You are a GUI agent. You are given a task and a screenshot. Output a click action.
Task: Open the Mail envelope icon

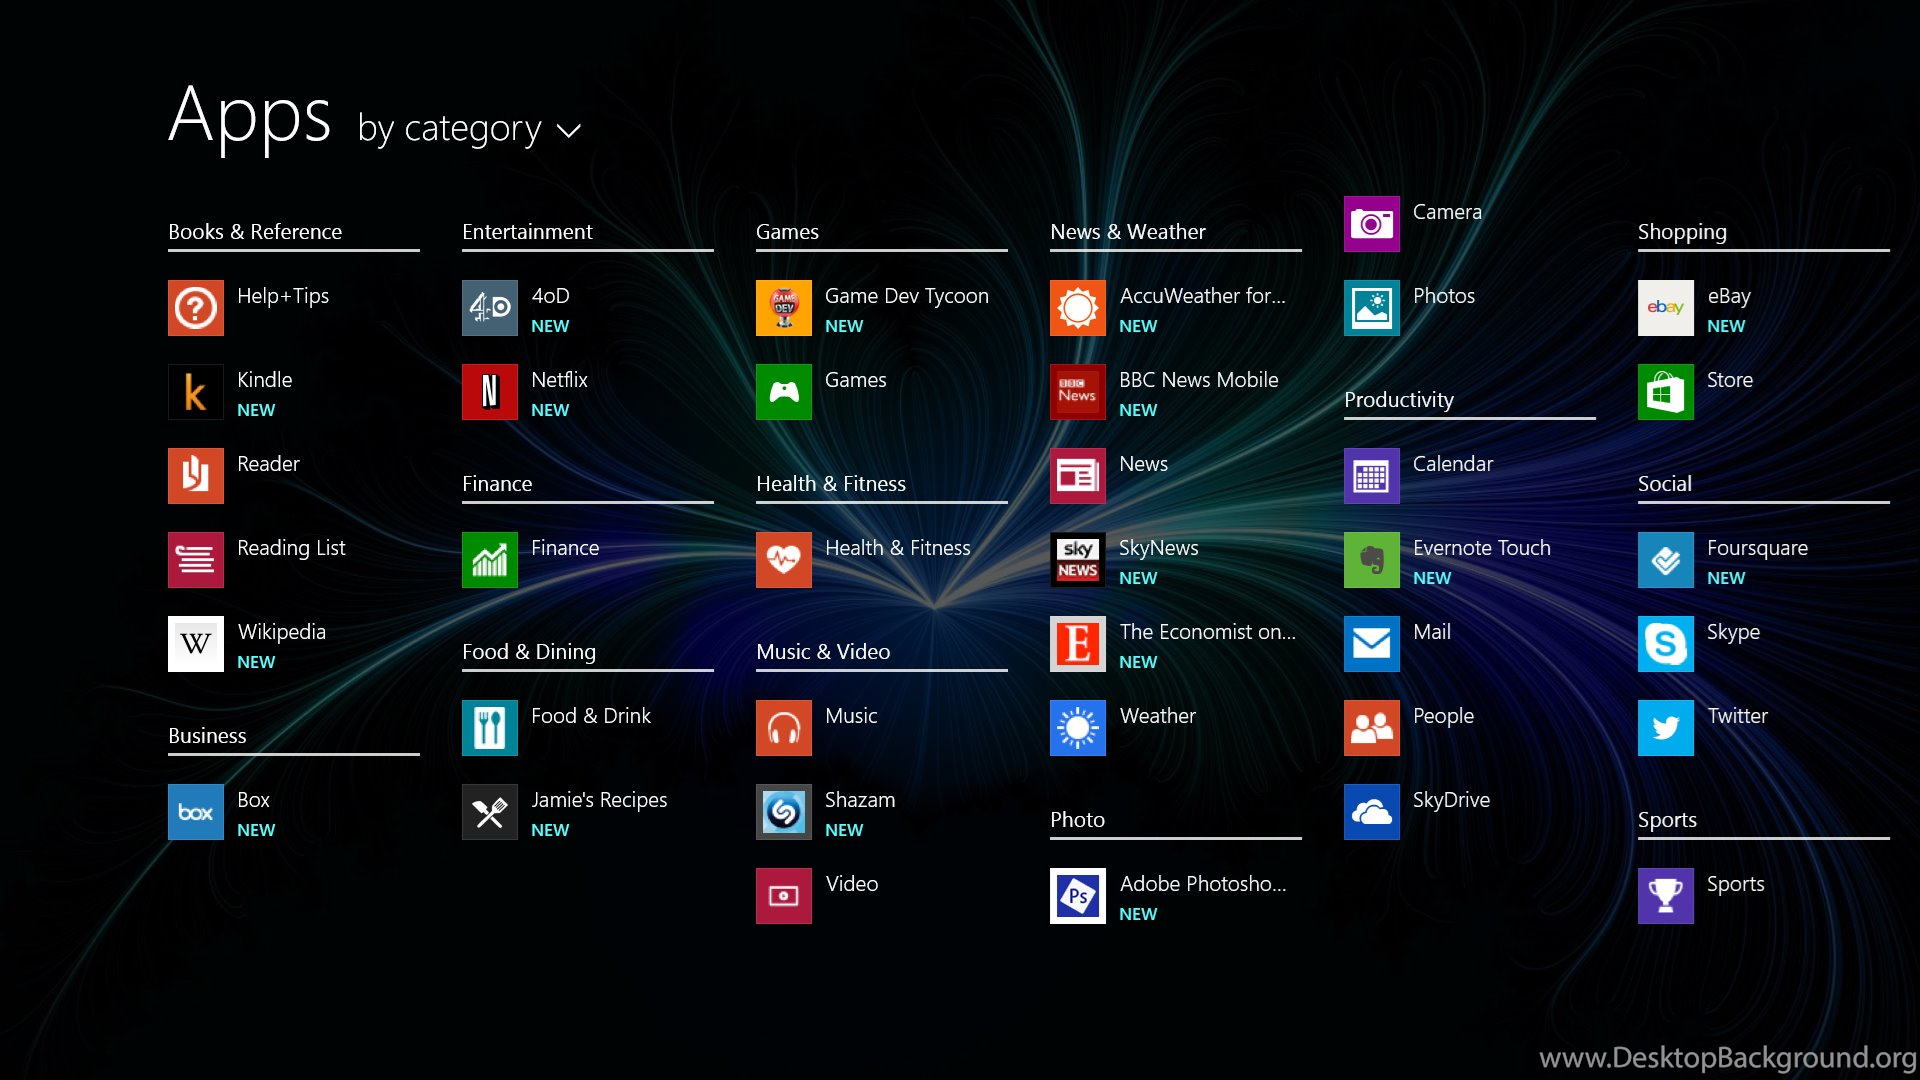1372,644
